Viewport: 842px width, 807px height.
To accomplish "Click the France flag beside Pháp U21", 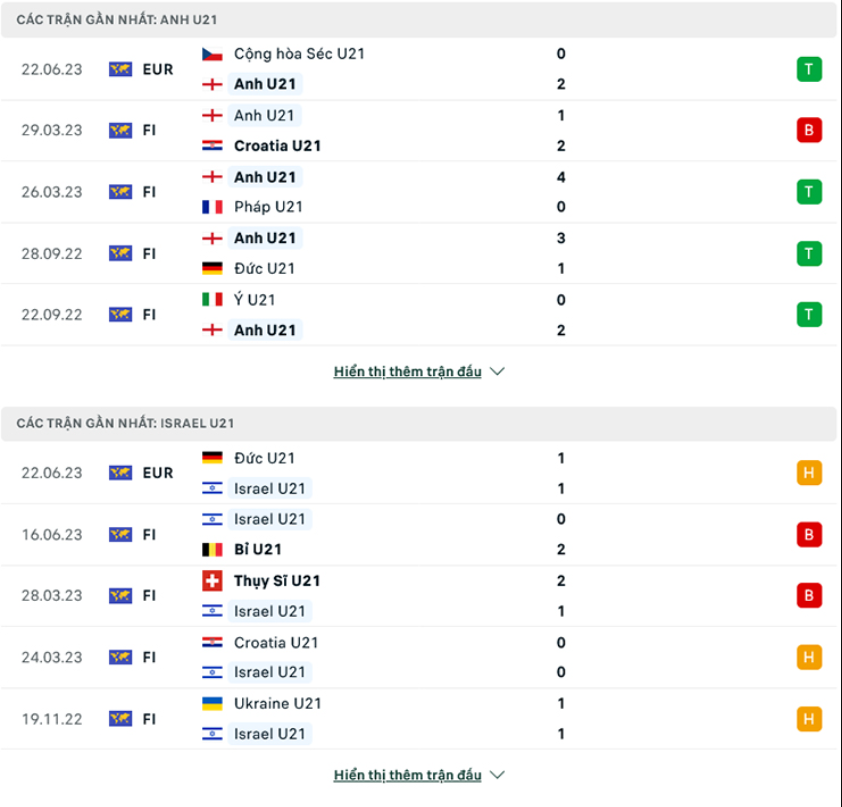I will coord(212,207).
